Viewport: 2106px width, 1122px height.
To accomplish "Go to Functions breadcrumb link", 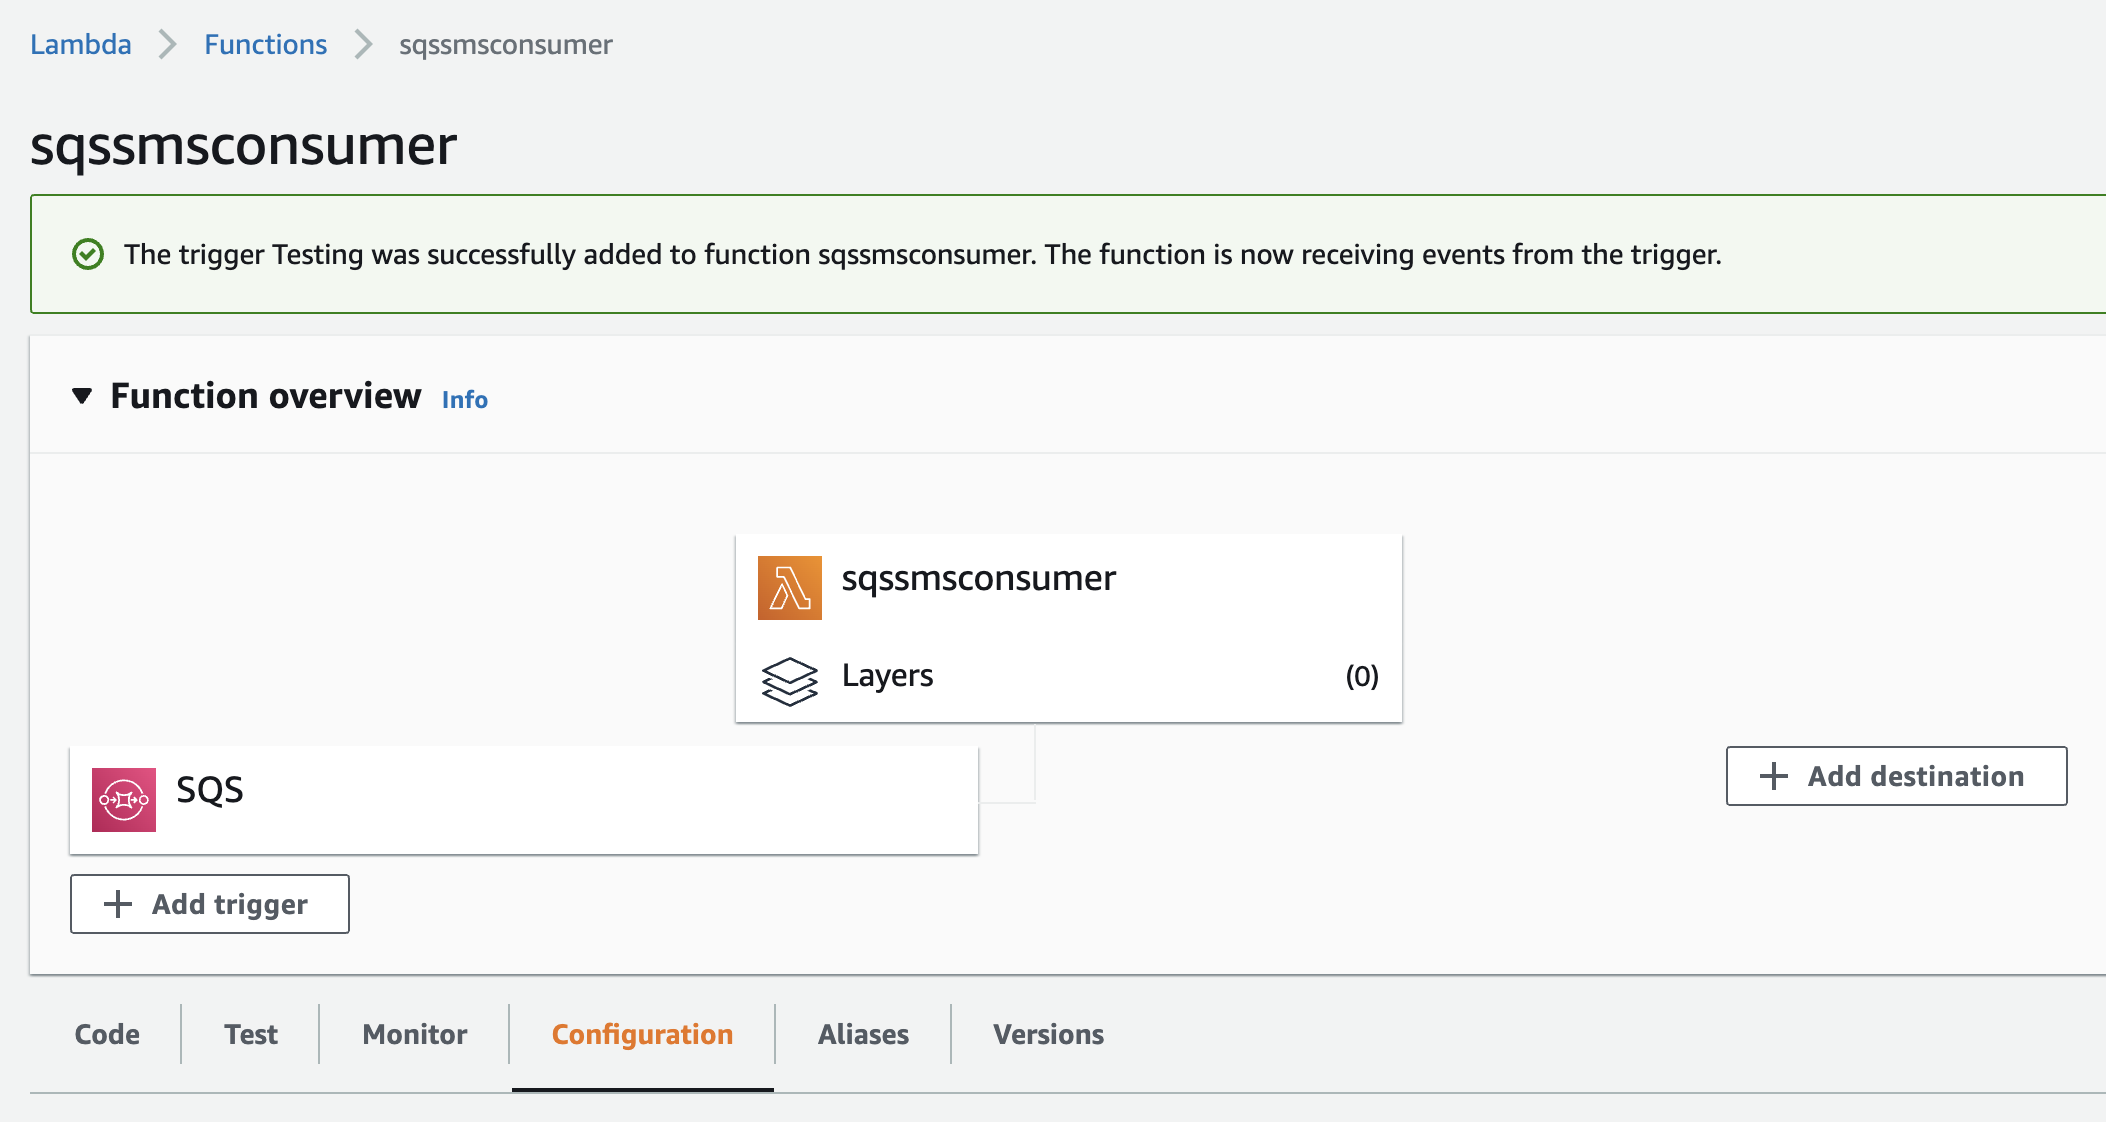I will pyautogui.click(x=266, y=44).
